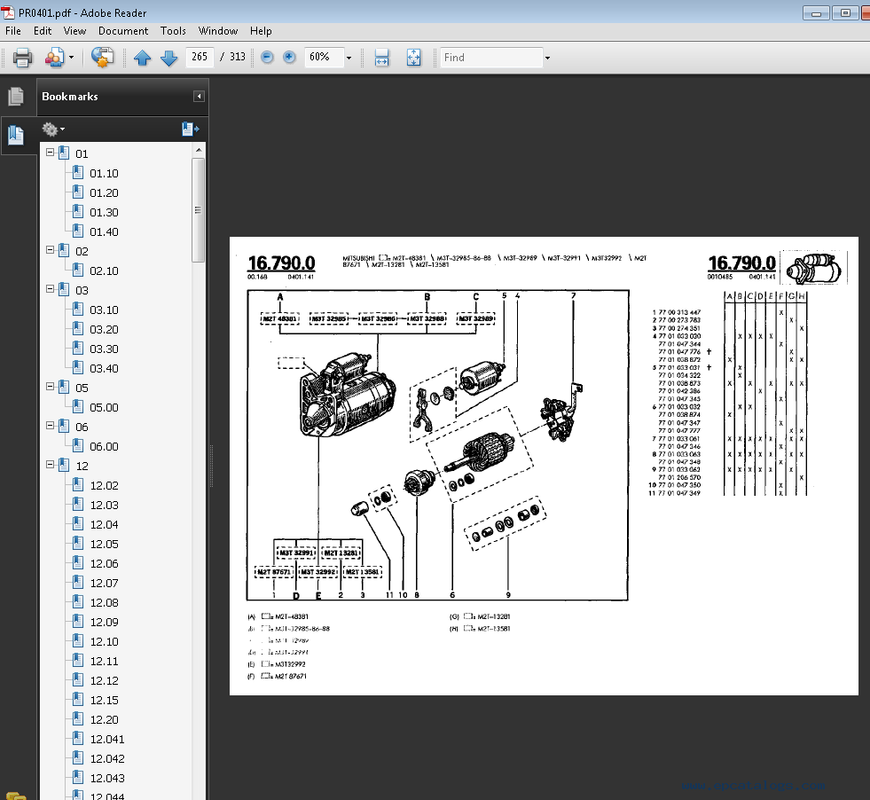Click the Adobe Reader PDF title icon

(8, 12)
